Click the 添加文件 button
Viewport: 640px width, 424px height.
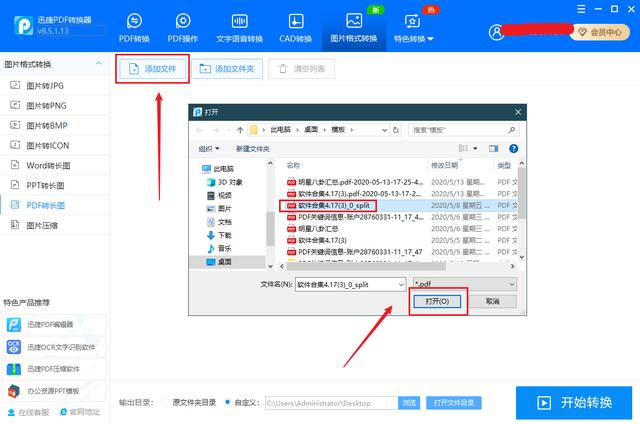(152, 69)
